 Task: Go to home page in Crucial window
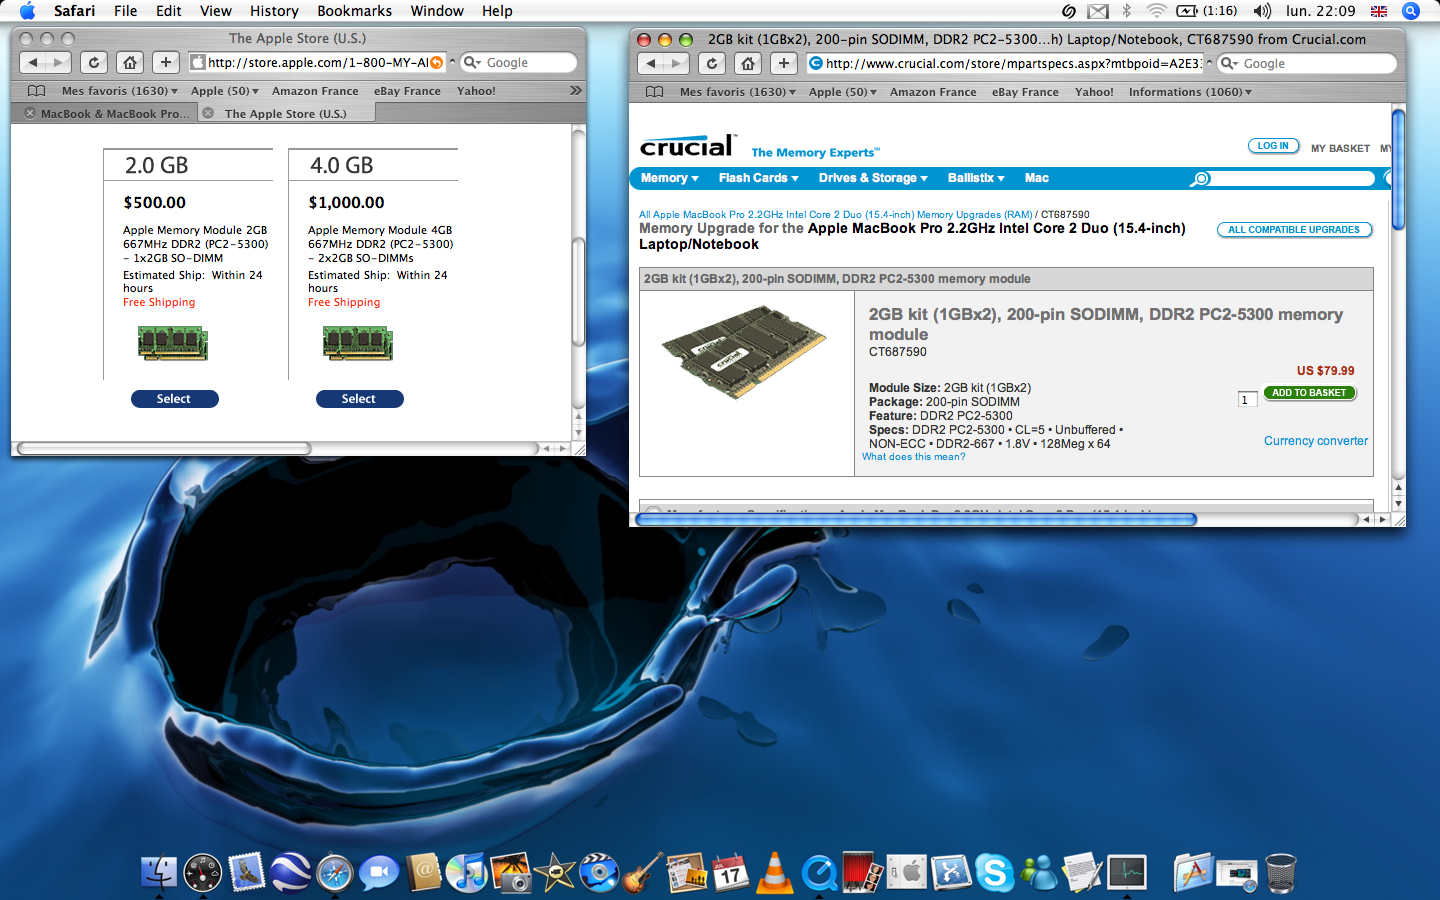tap(748, 63)
